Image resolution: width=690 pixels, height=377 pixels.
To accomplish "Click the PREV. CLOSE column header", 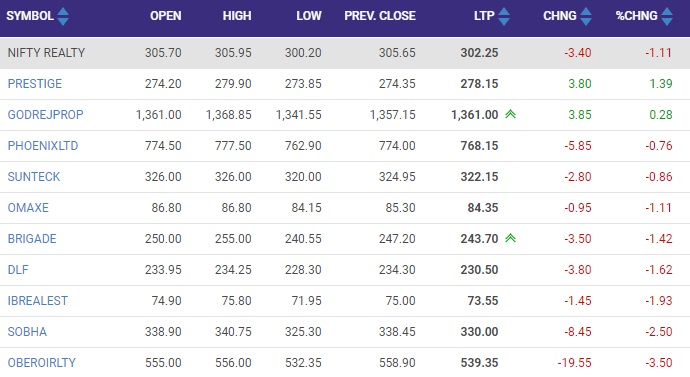I will coord(380,16).
